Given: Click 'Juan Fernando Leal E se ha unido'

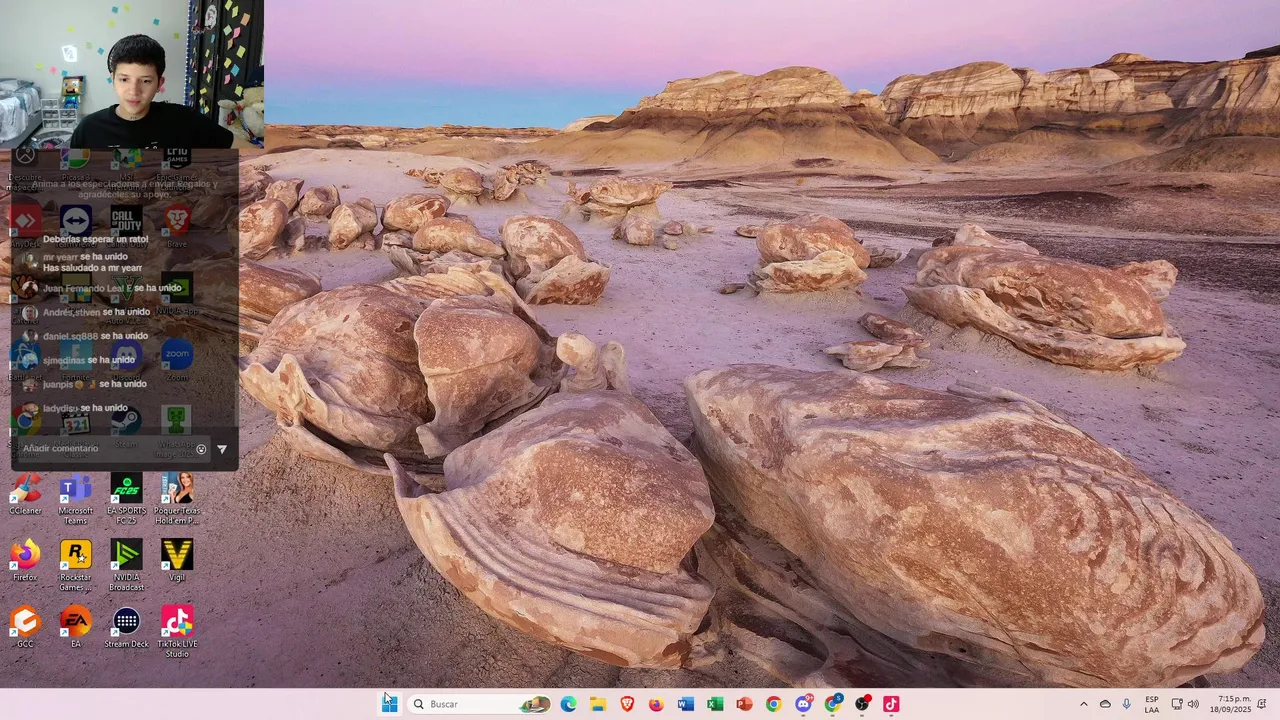Looking at the screenshot, I should (x=112, y=288).
